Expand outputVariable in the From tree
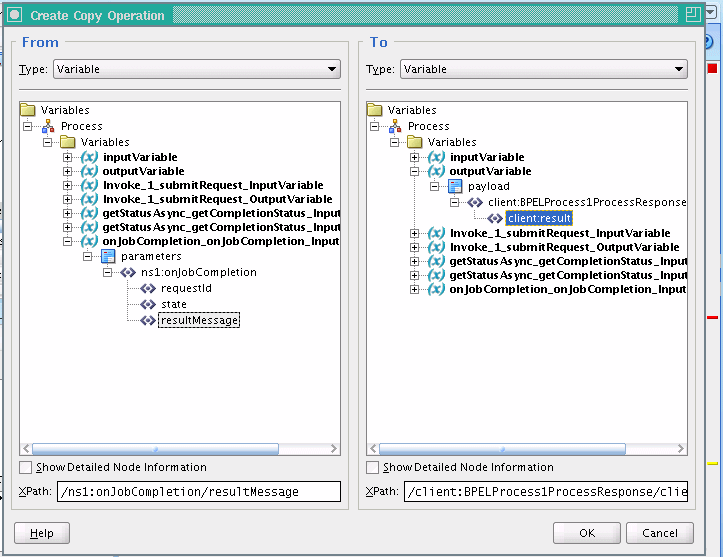Image resolution: width=723 pixels, height=557 pixels. coord(67,172)
